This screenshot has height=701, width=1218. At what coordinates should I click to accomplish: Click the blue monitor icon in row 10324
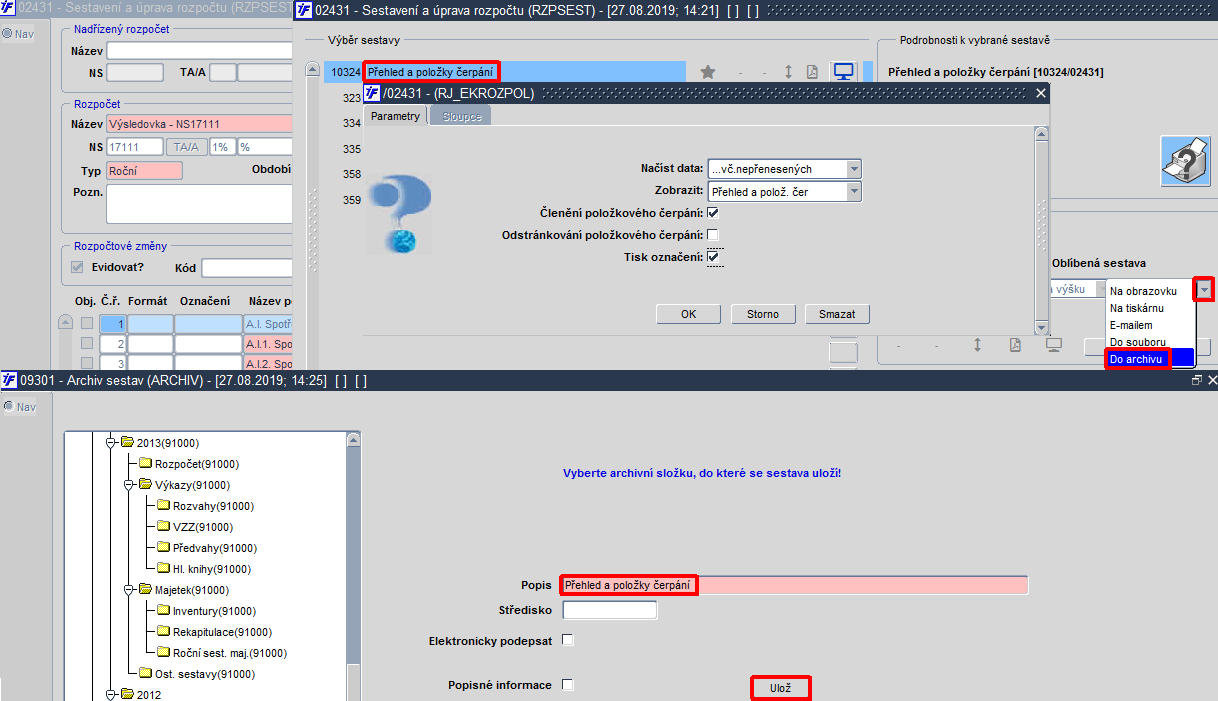(844, 72)
